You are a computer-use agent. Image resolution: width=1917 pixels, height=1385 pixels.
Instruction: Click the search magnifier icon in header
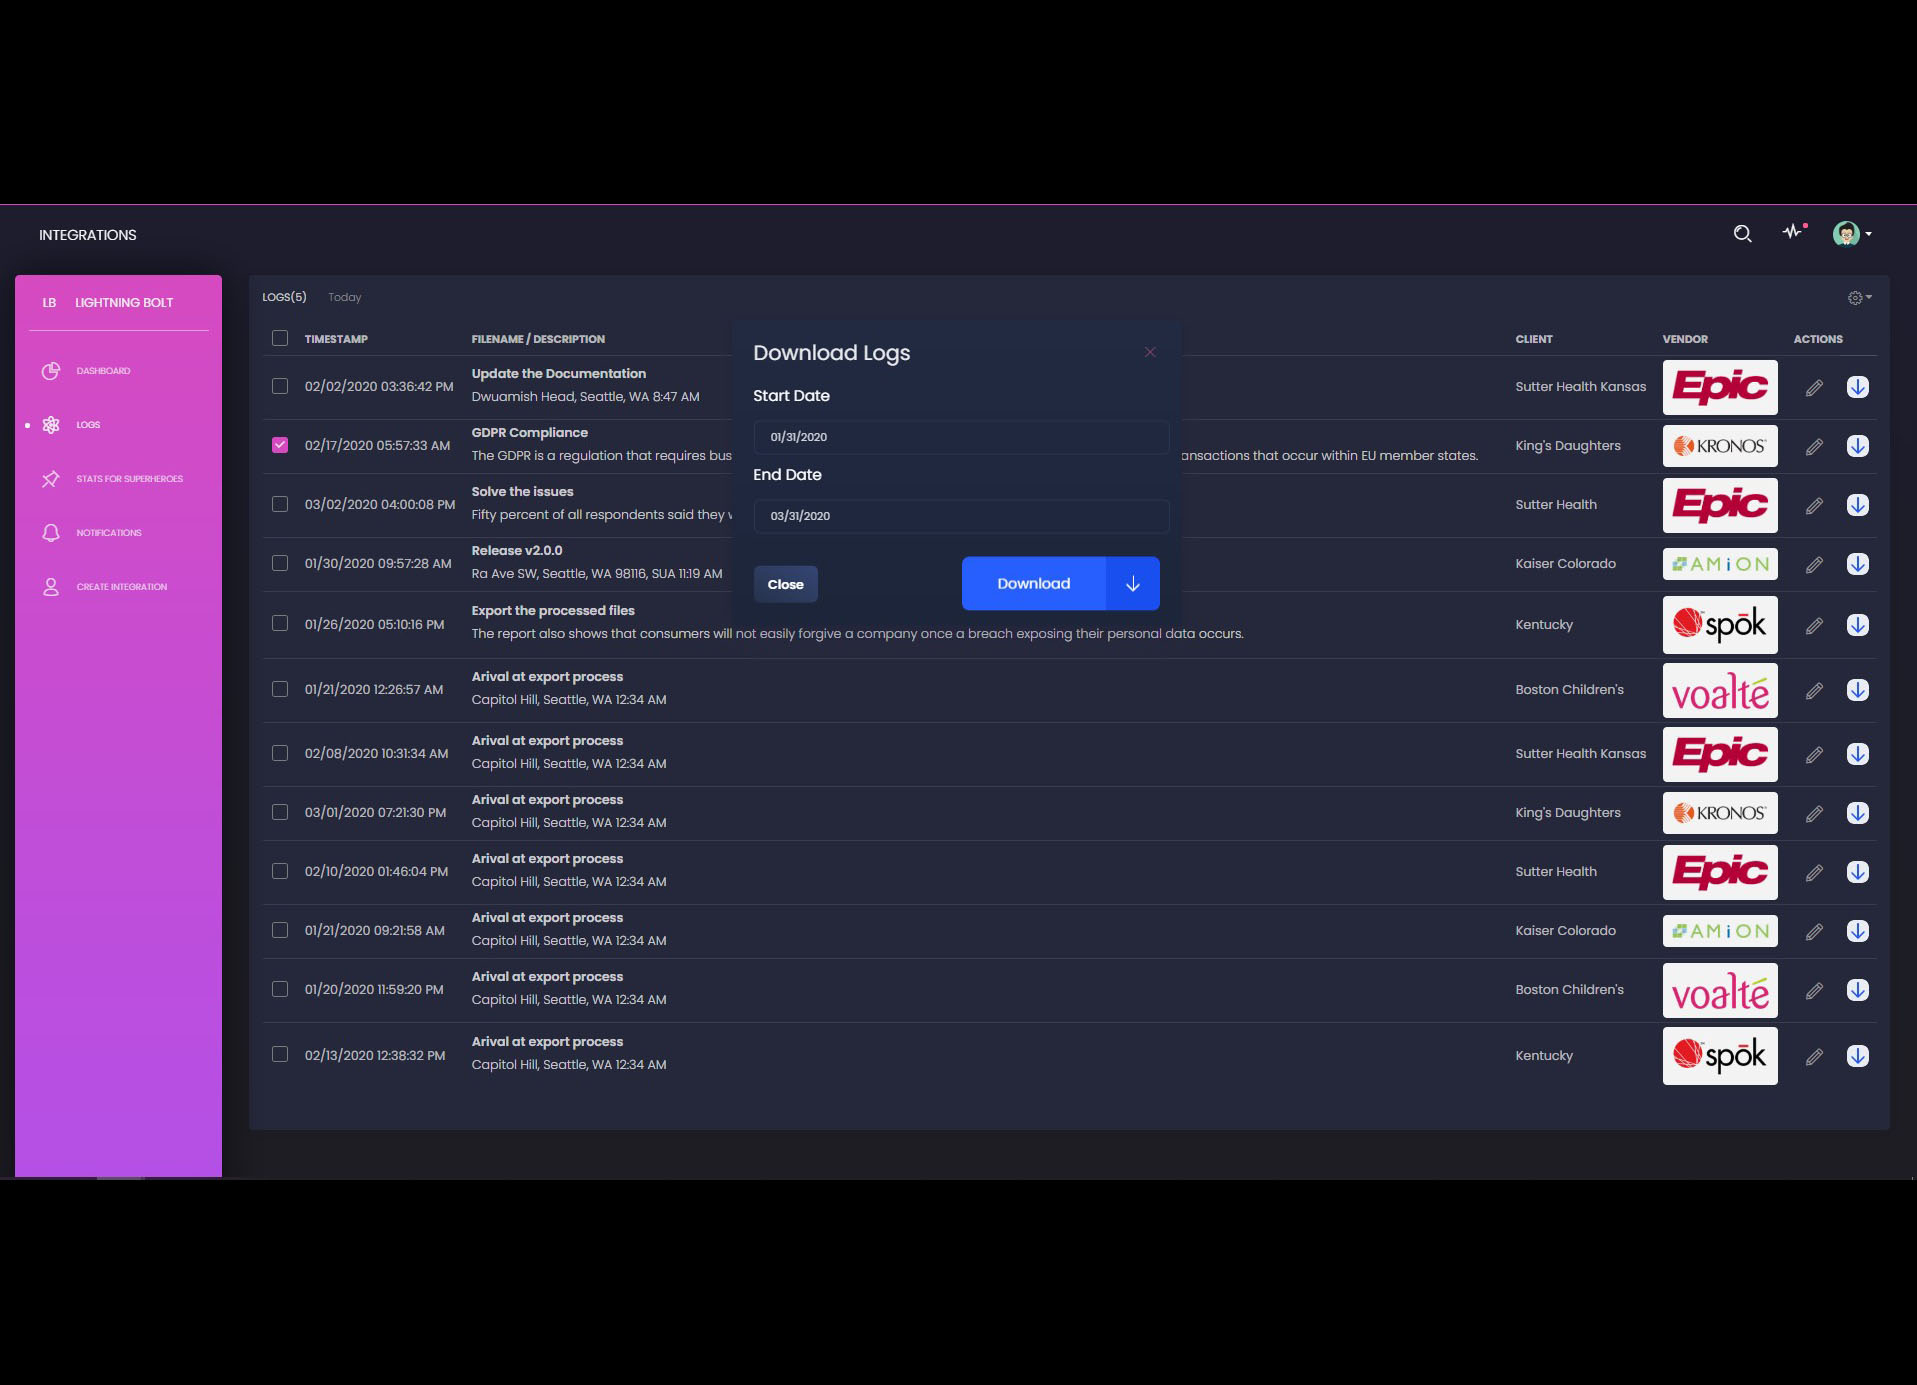[1742, 234]
